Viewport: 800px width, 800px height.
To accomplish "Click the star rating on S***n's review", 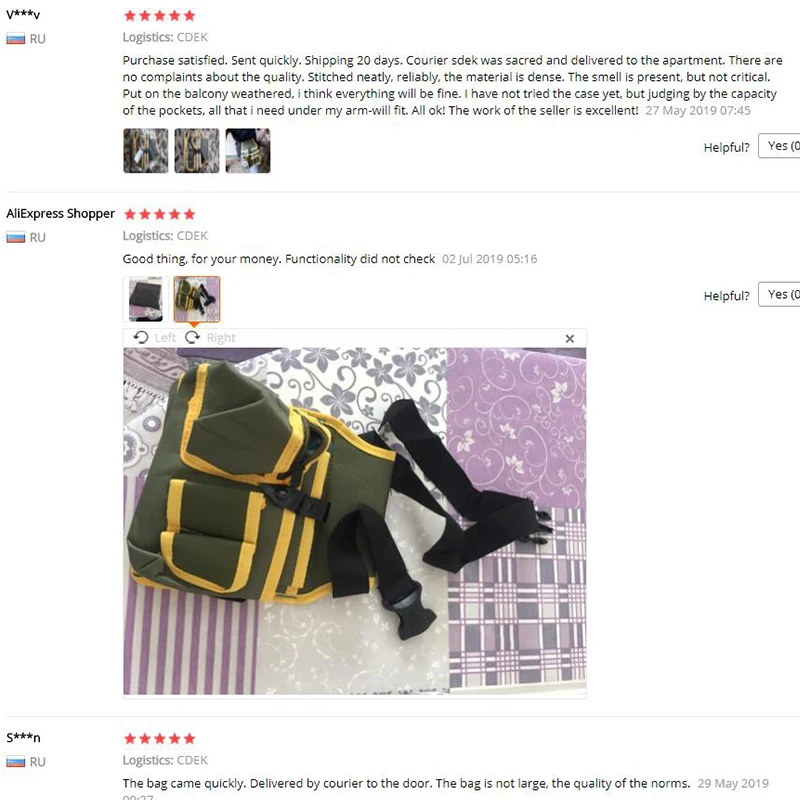I will [160, 739].
